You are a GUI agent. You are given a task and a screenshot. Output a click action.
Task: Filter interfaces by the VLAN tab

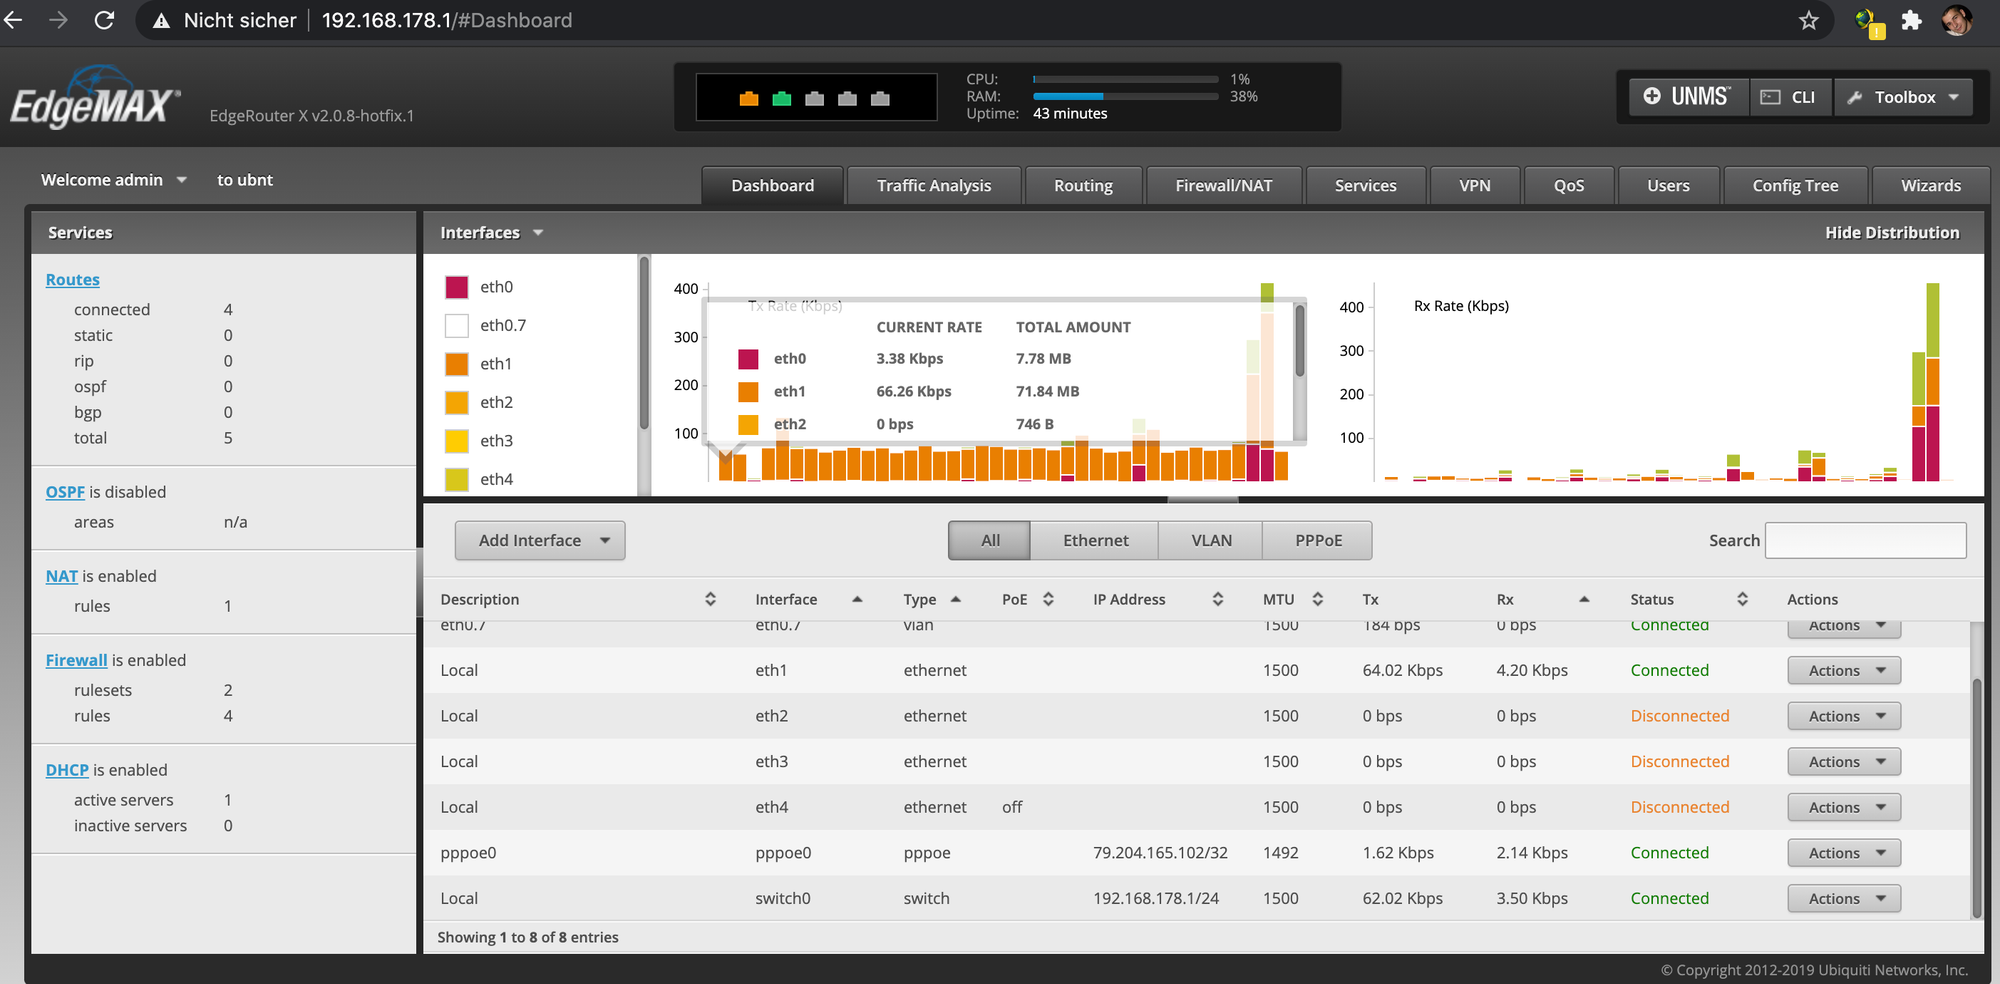(1210, 540)
